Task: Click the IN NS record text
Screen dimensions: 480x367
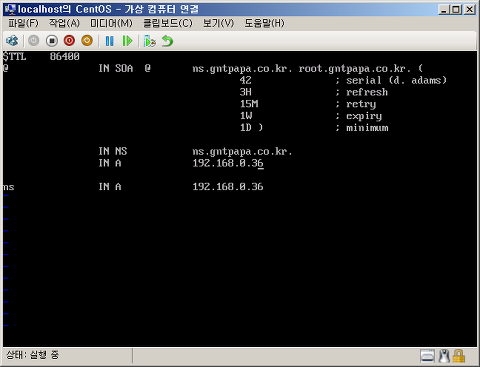Action: [x=113, y=151]
